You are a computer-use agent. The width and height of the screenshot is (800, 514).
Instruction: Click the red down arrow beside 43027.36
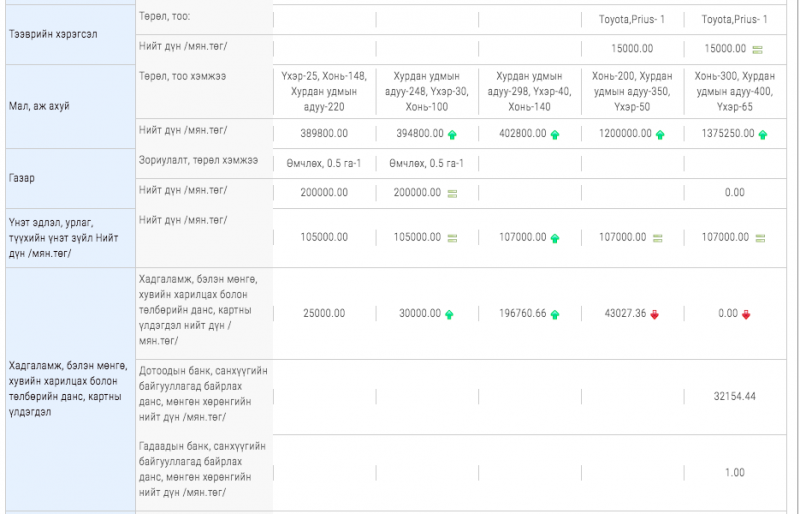(x=655, y=314)
